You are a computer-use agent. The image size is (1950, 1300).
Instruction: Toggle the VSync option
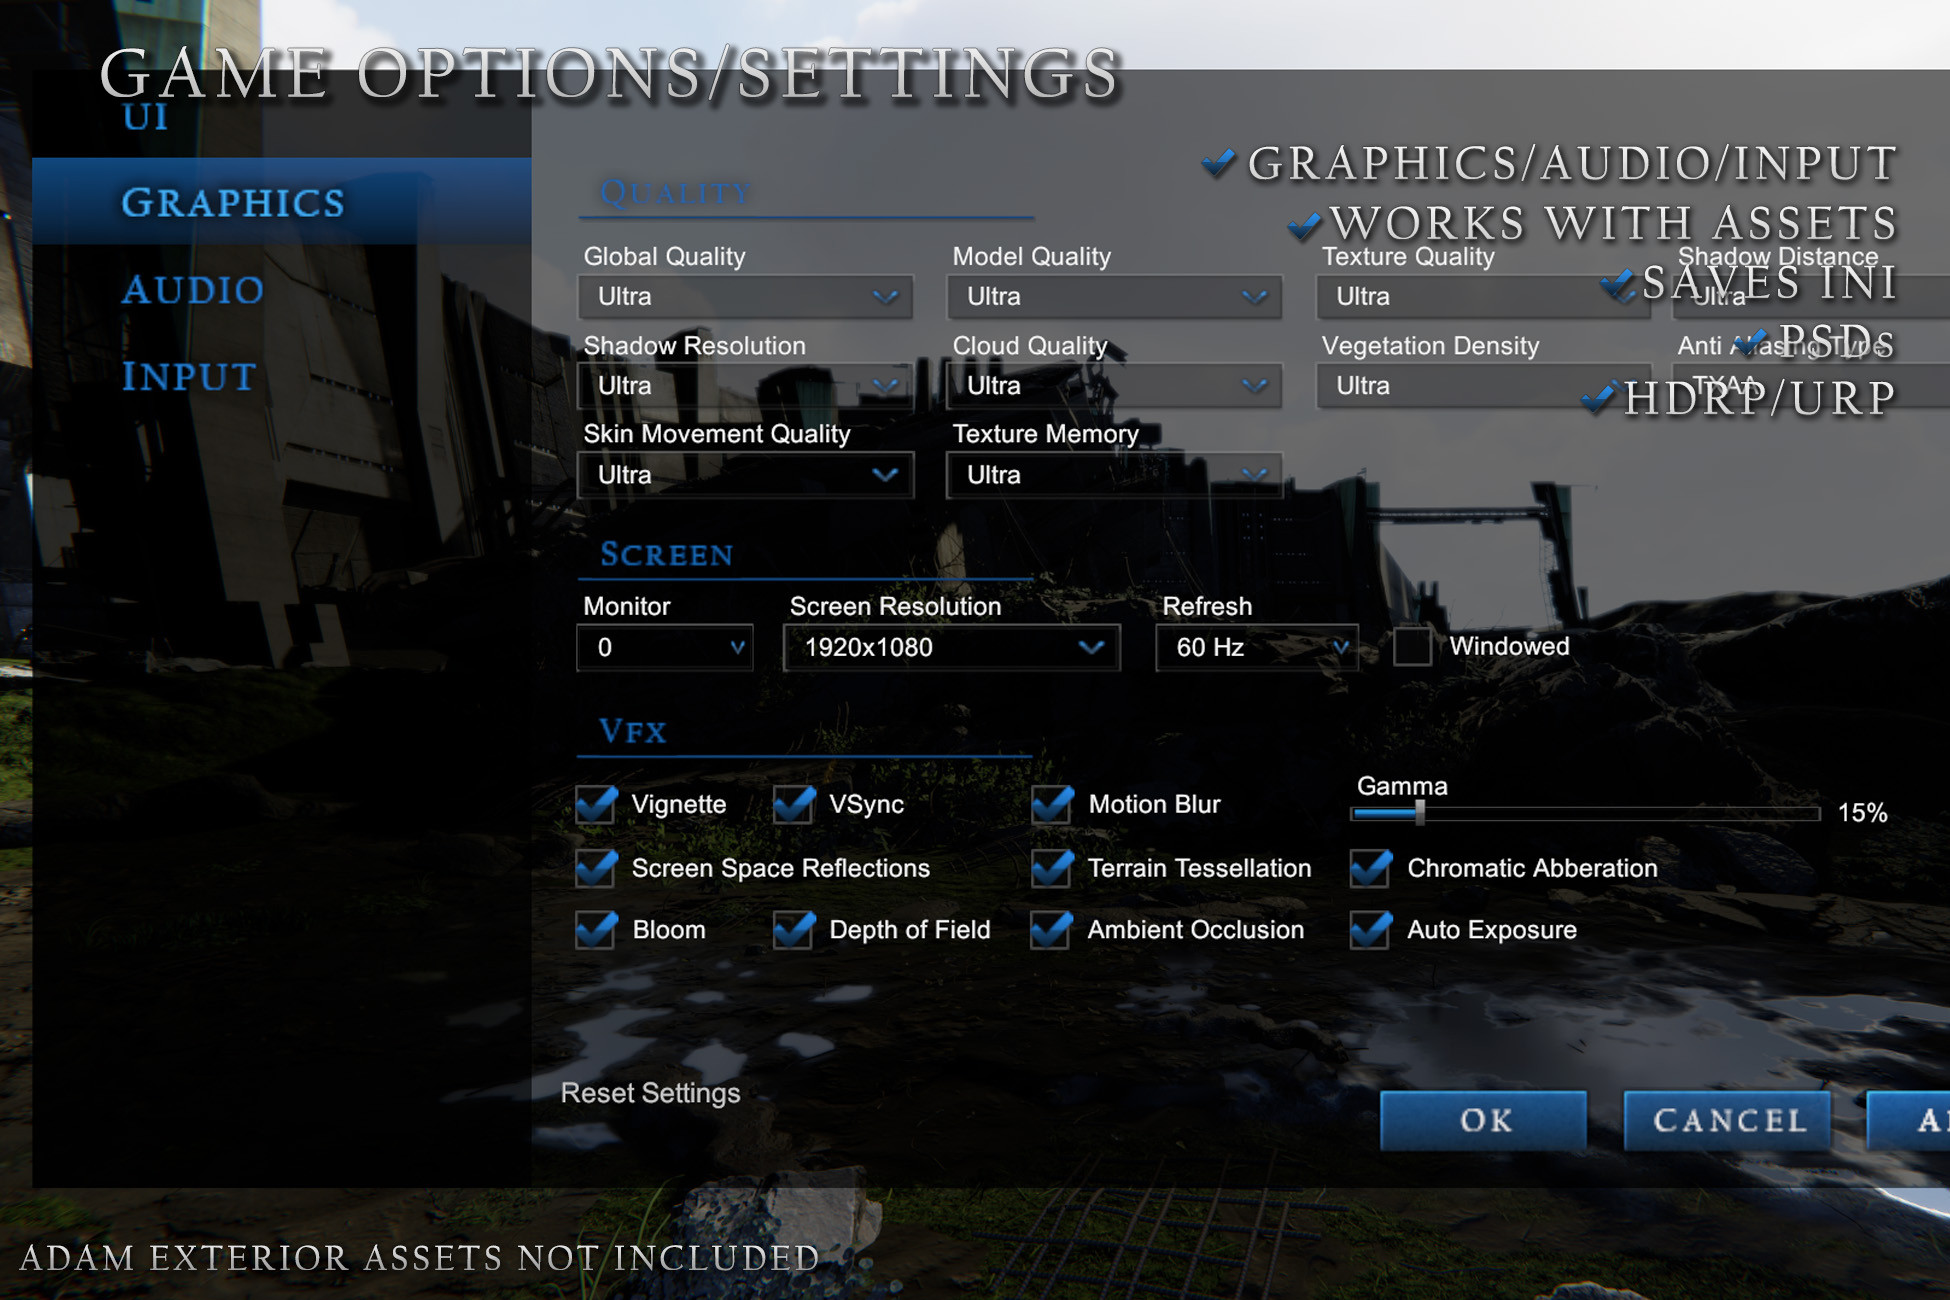(x=795, y=805)
